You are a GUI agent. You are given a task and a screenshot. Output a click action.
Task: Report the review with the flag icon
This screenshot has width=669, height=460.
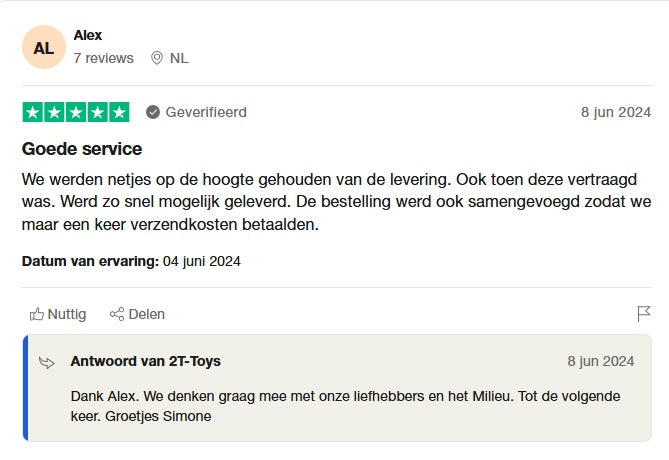(x=644, y=314)
